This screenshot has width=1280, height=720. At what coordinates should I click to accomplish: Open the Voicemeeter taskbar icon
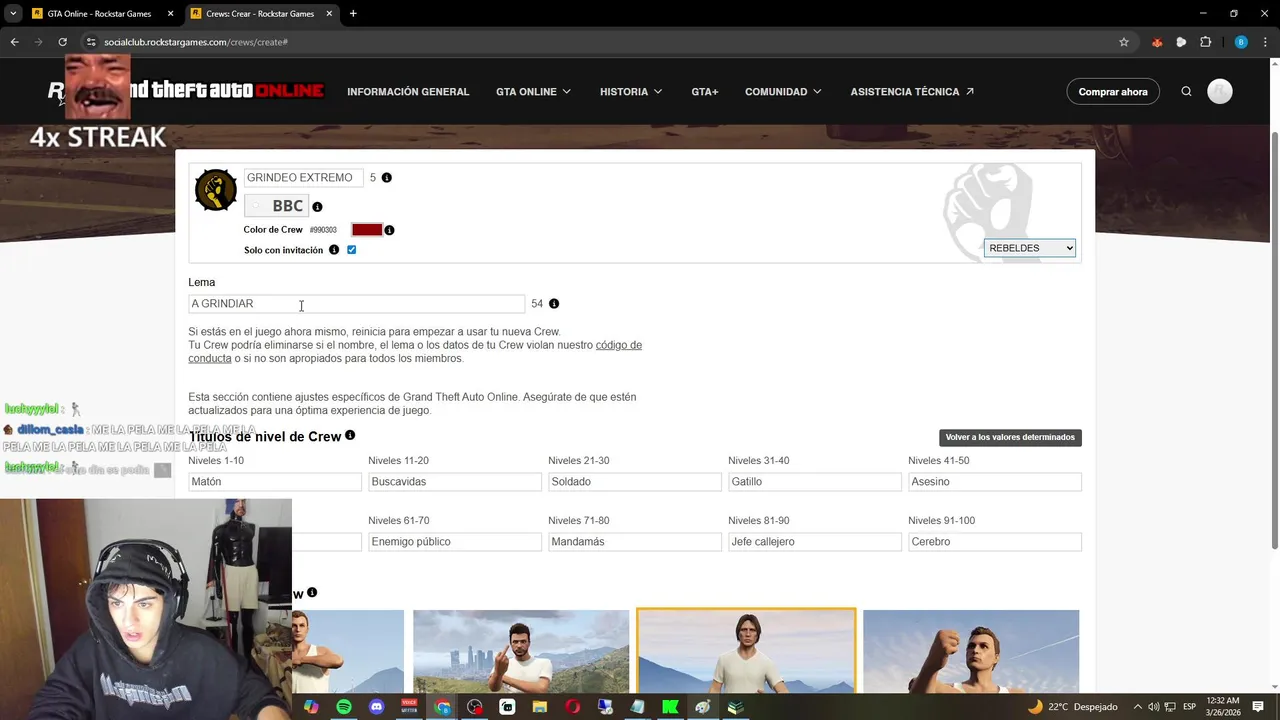(409, 707)
